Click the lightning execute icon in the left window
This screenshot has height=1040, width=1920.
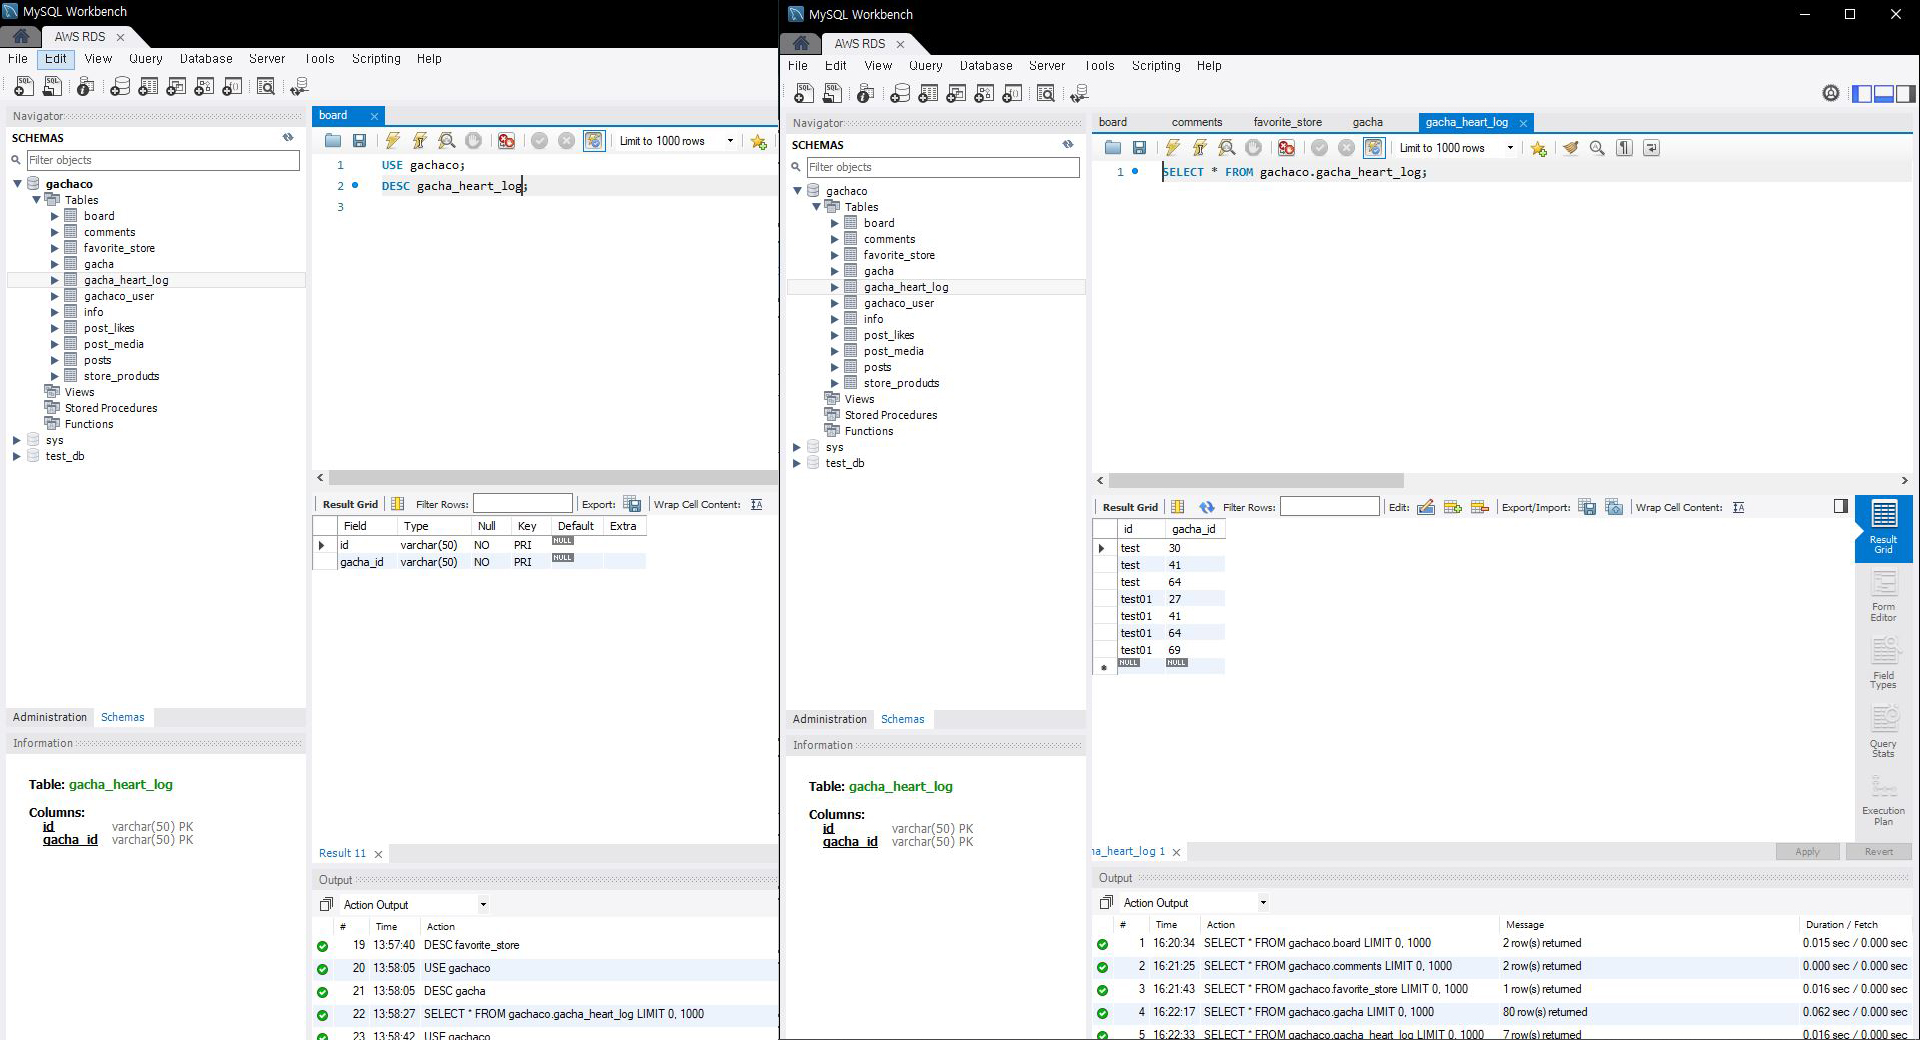pos(393,141)
